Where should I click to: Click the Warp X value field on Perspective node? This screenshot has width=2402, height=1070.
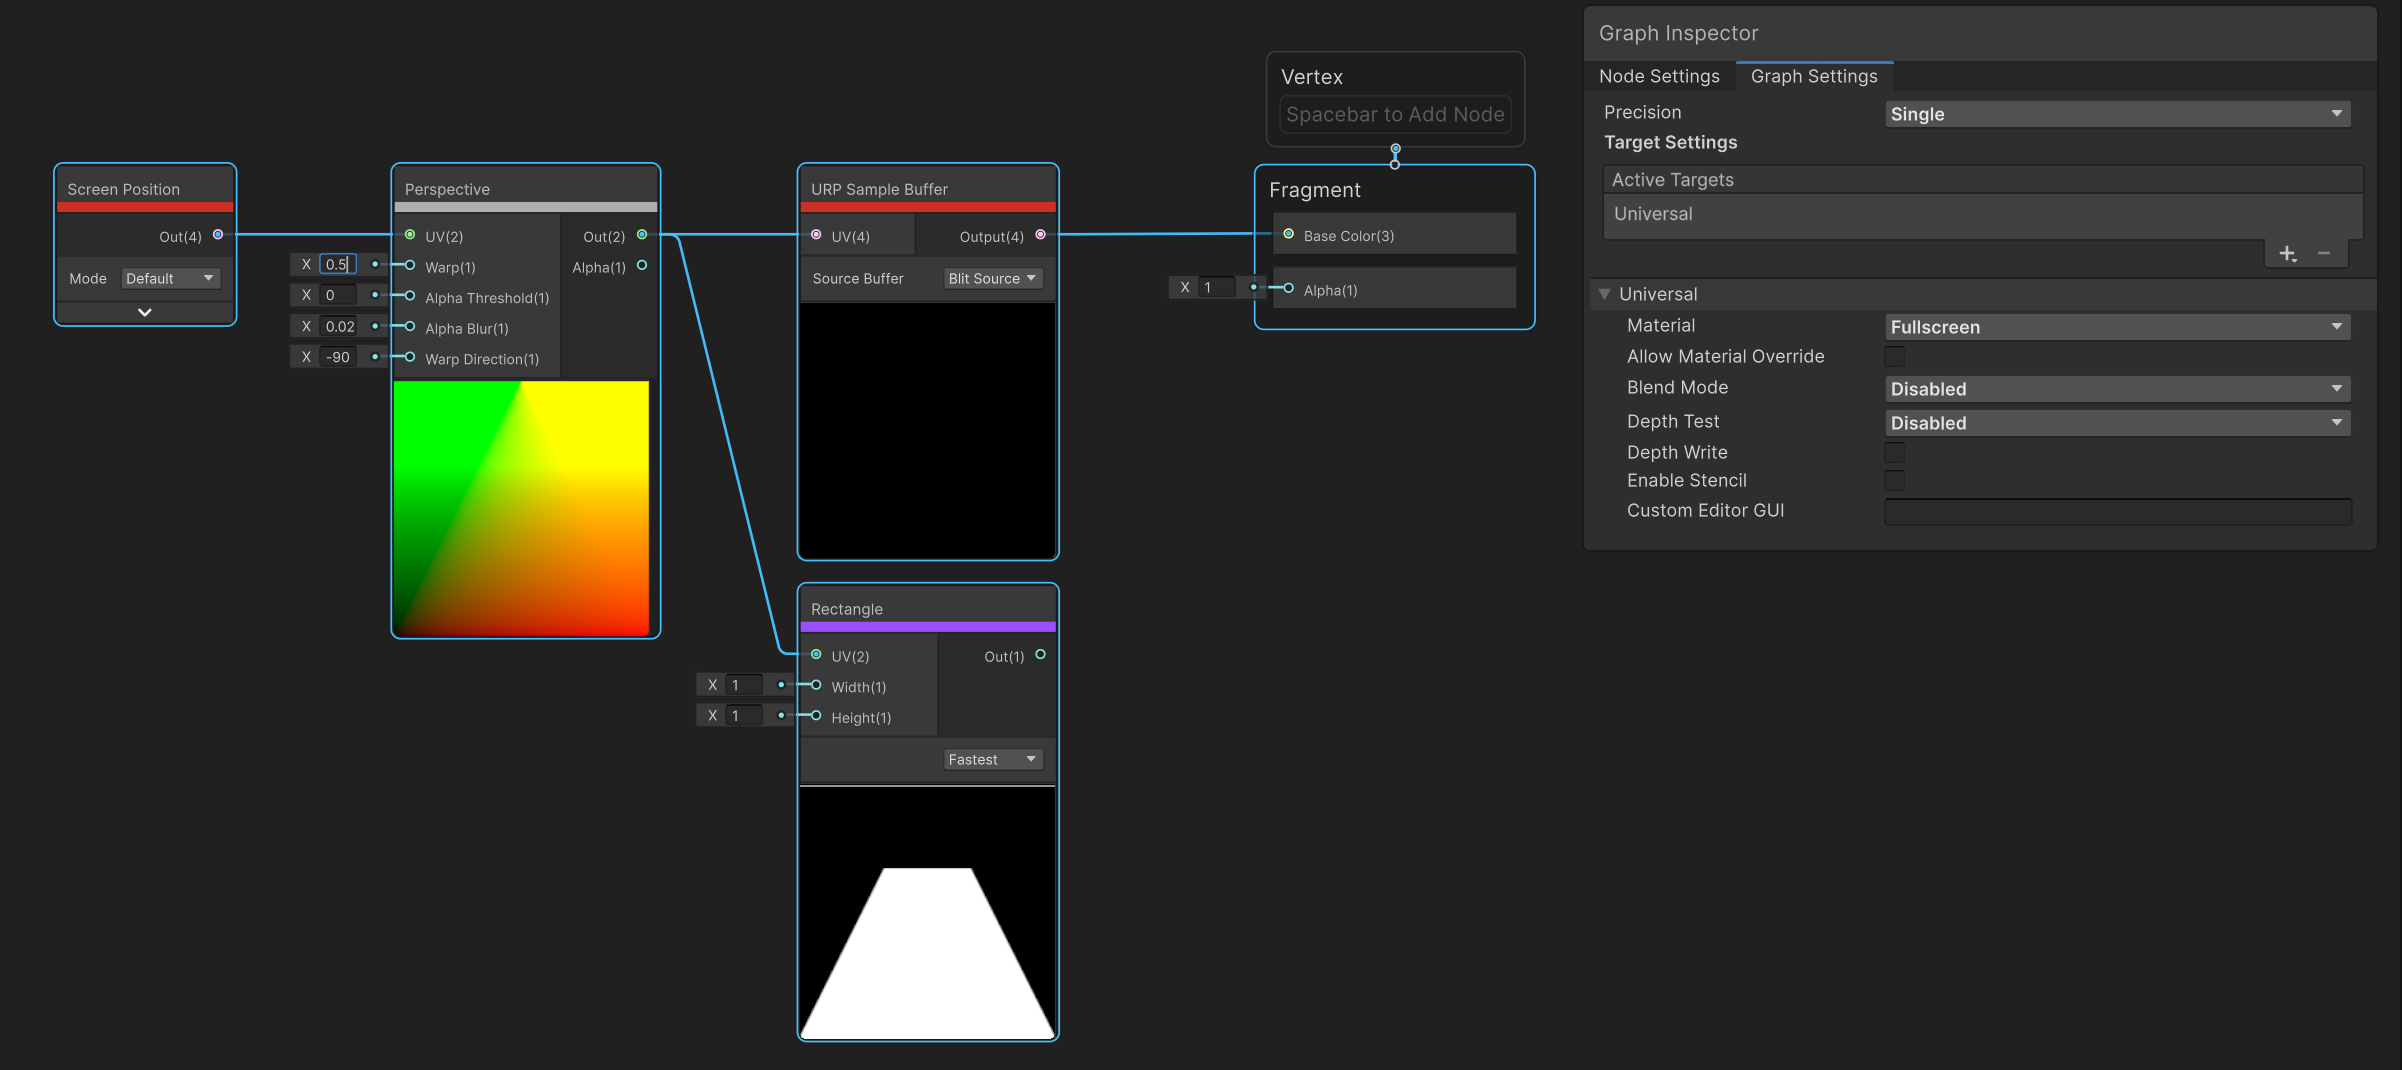338,264
